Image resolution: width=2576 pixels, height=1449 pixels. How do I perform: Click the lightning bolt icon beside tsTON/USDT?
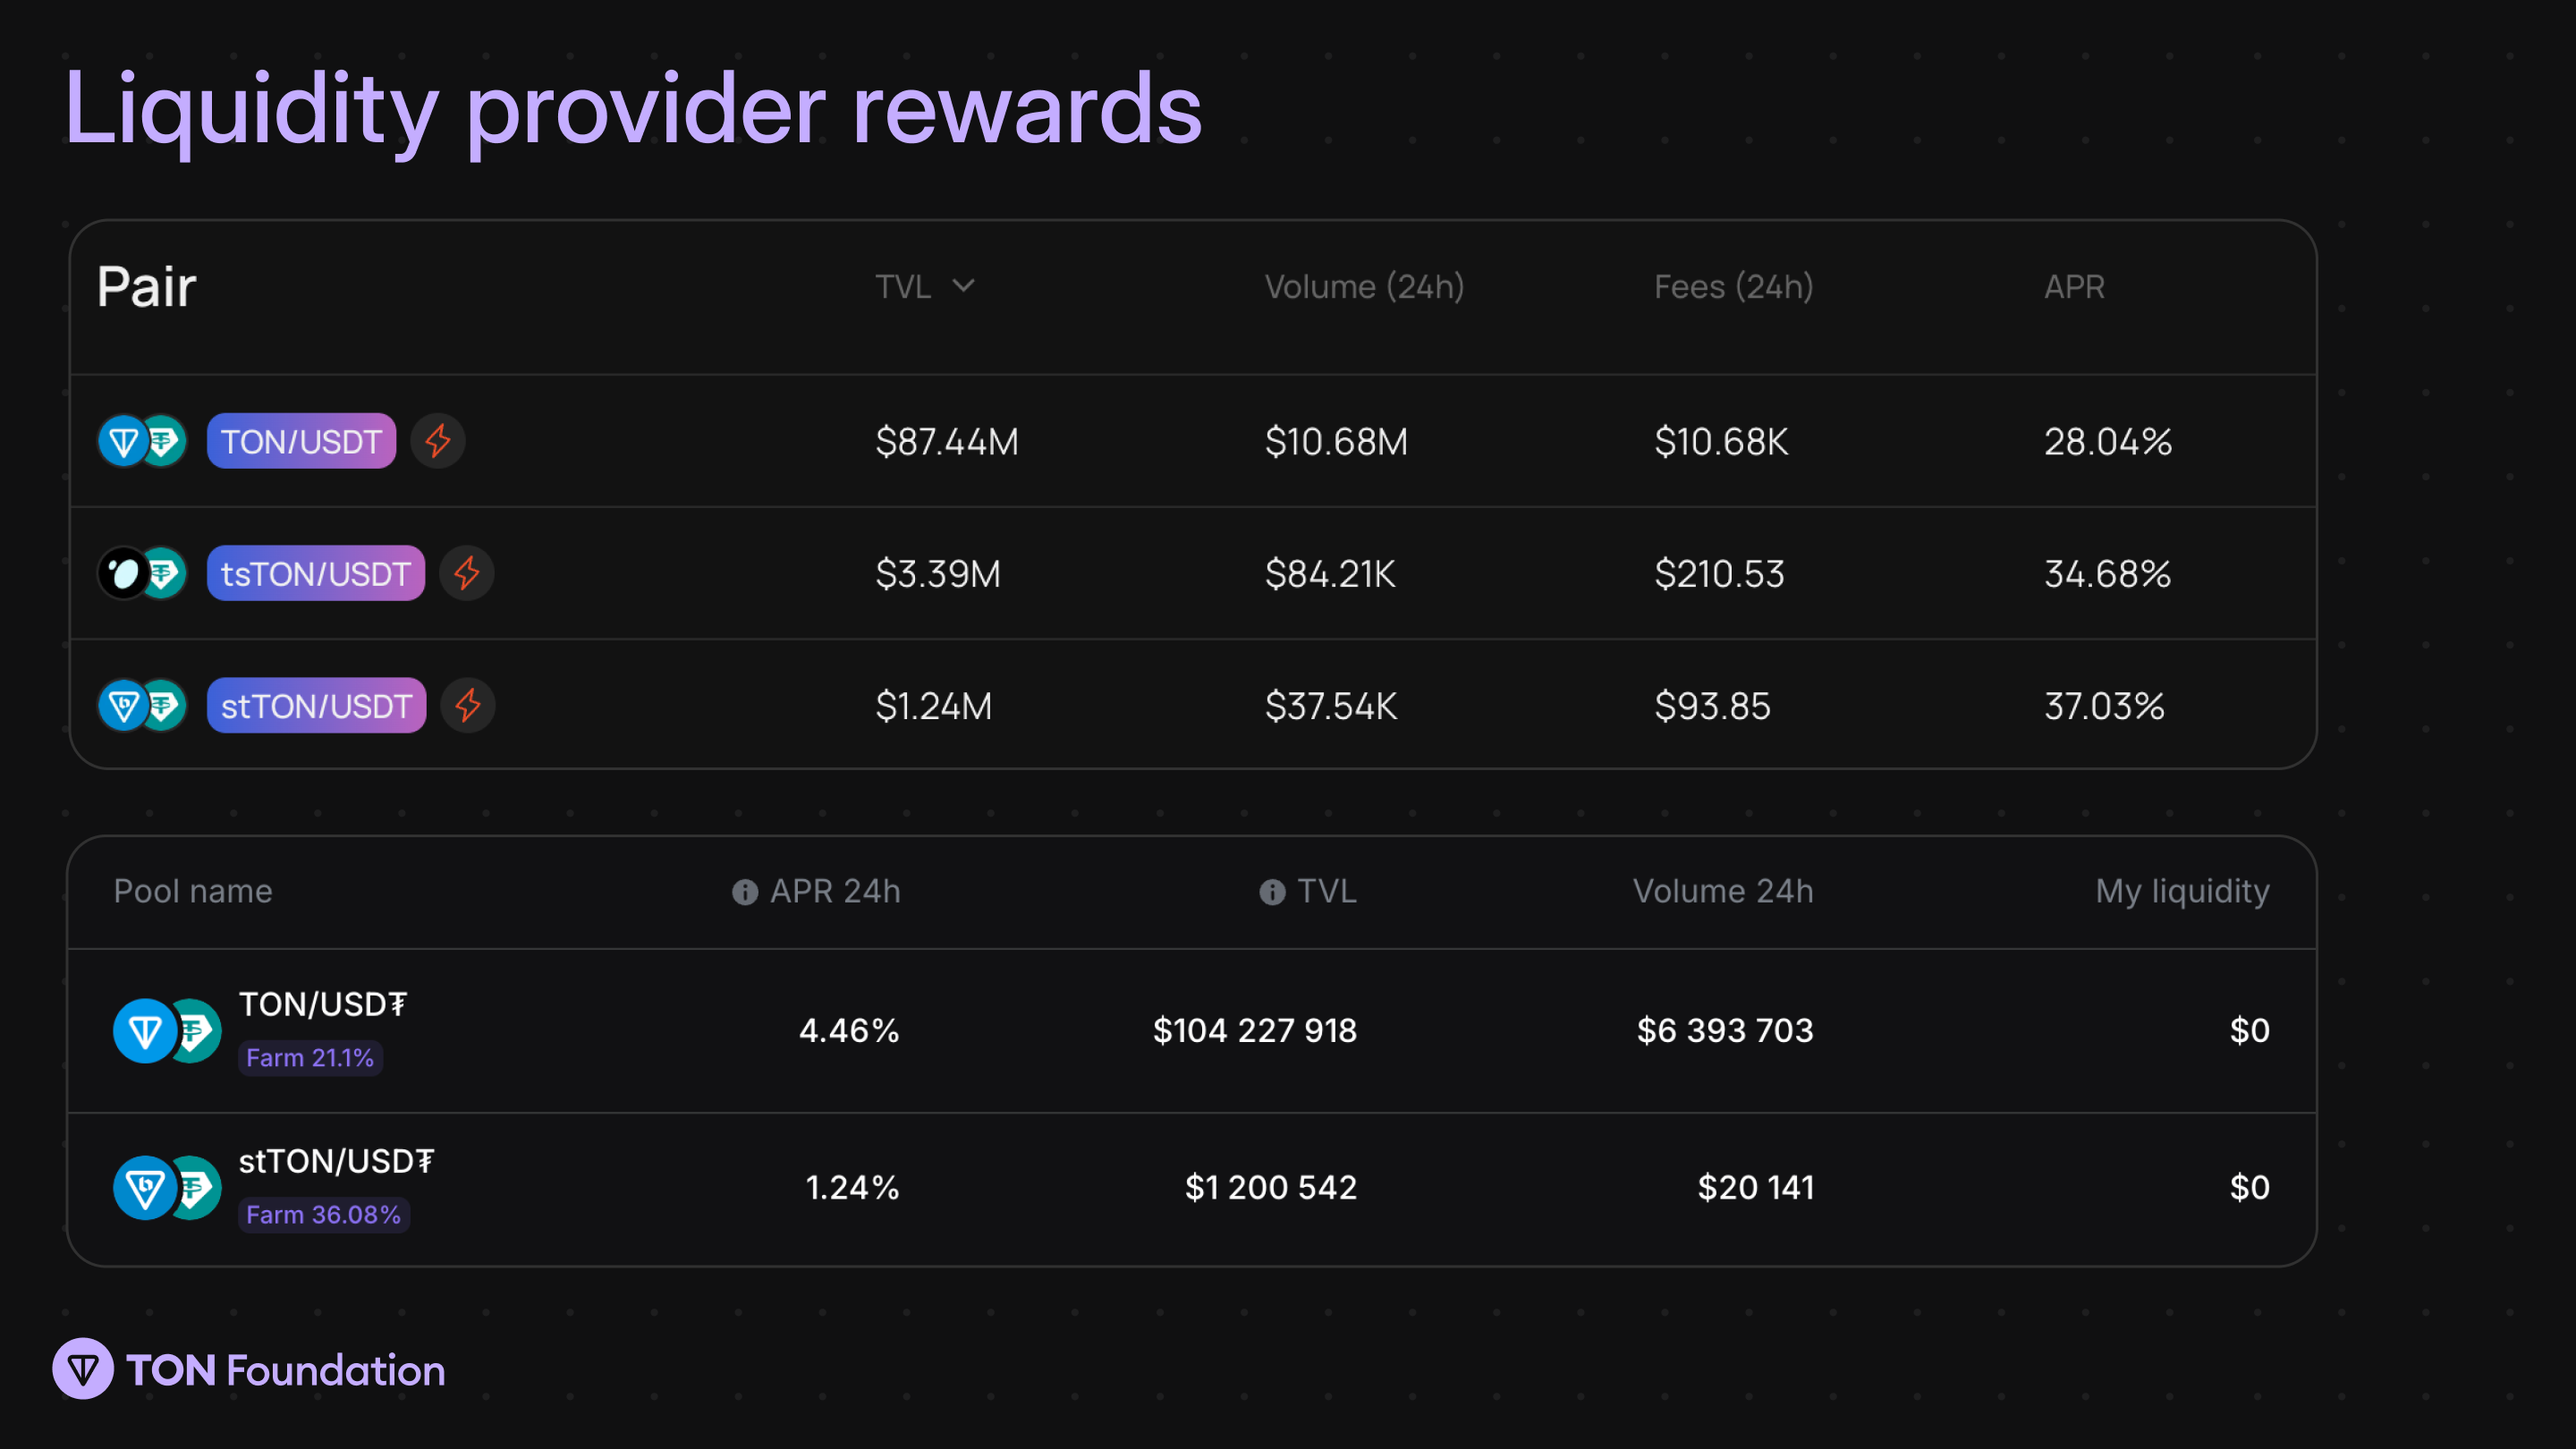[x=467, y=573]
